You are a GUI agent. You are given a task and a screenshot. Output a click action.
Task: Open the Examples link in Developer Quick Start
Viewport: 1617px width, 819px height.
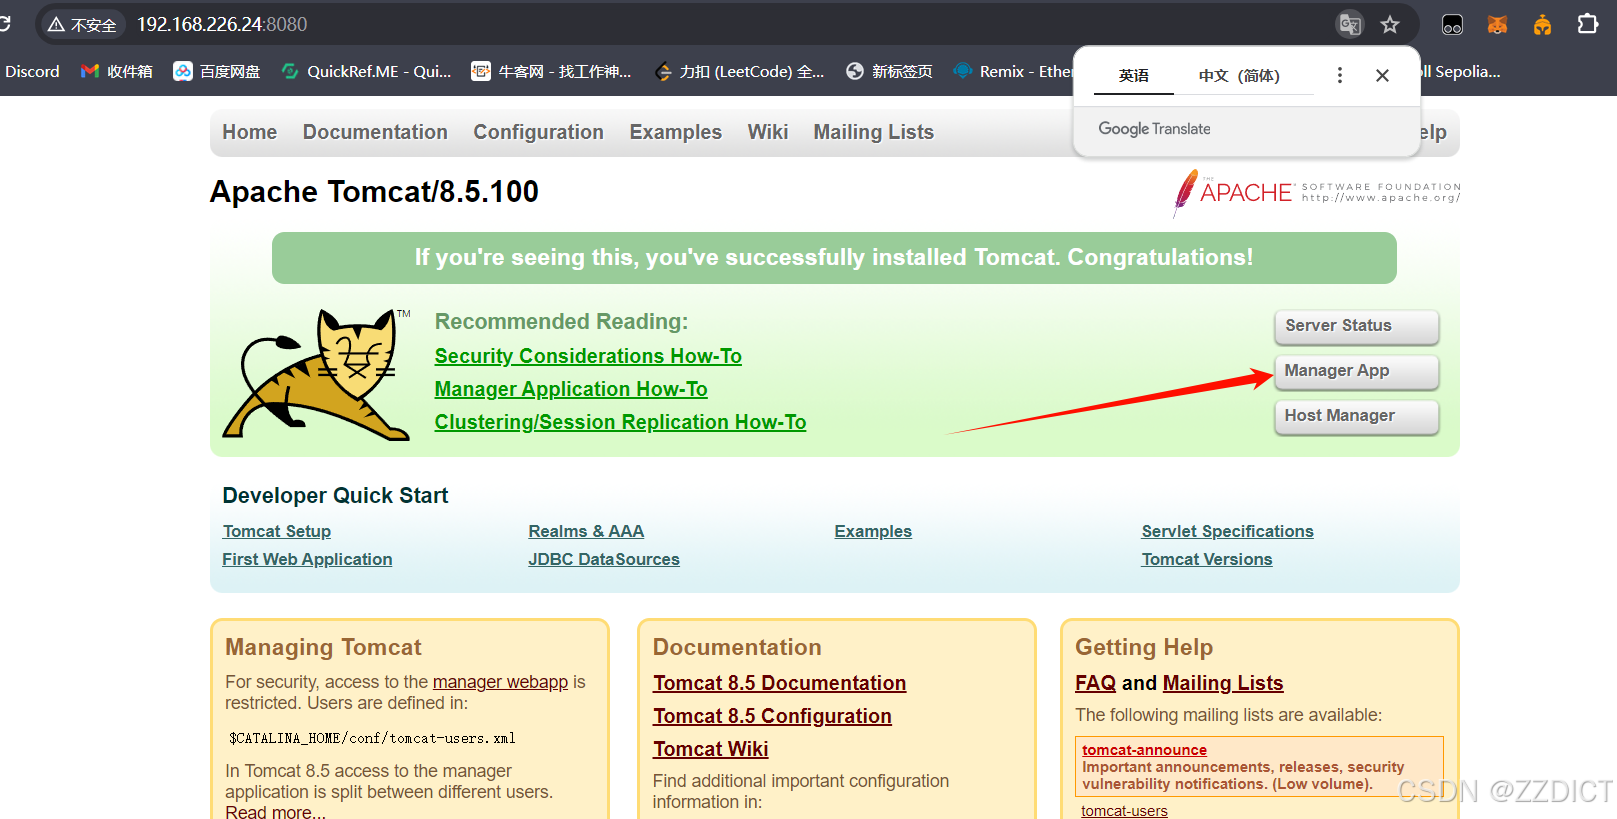[x=873, y=531]
